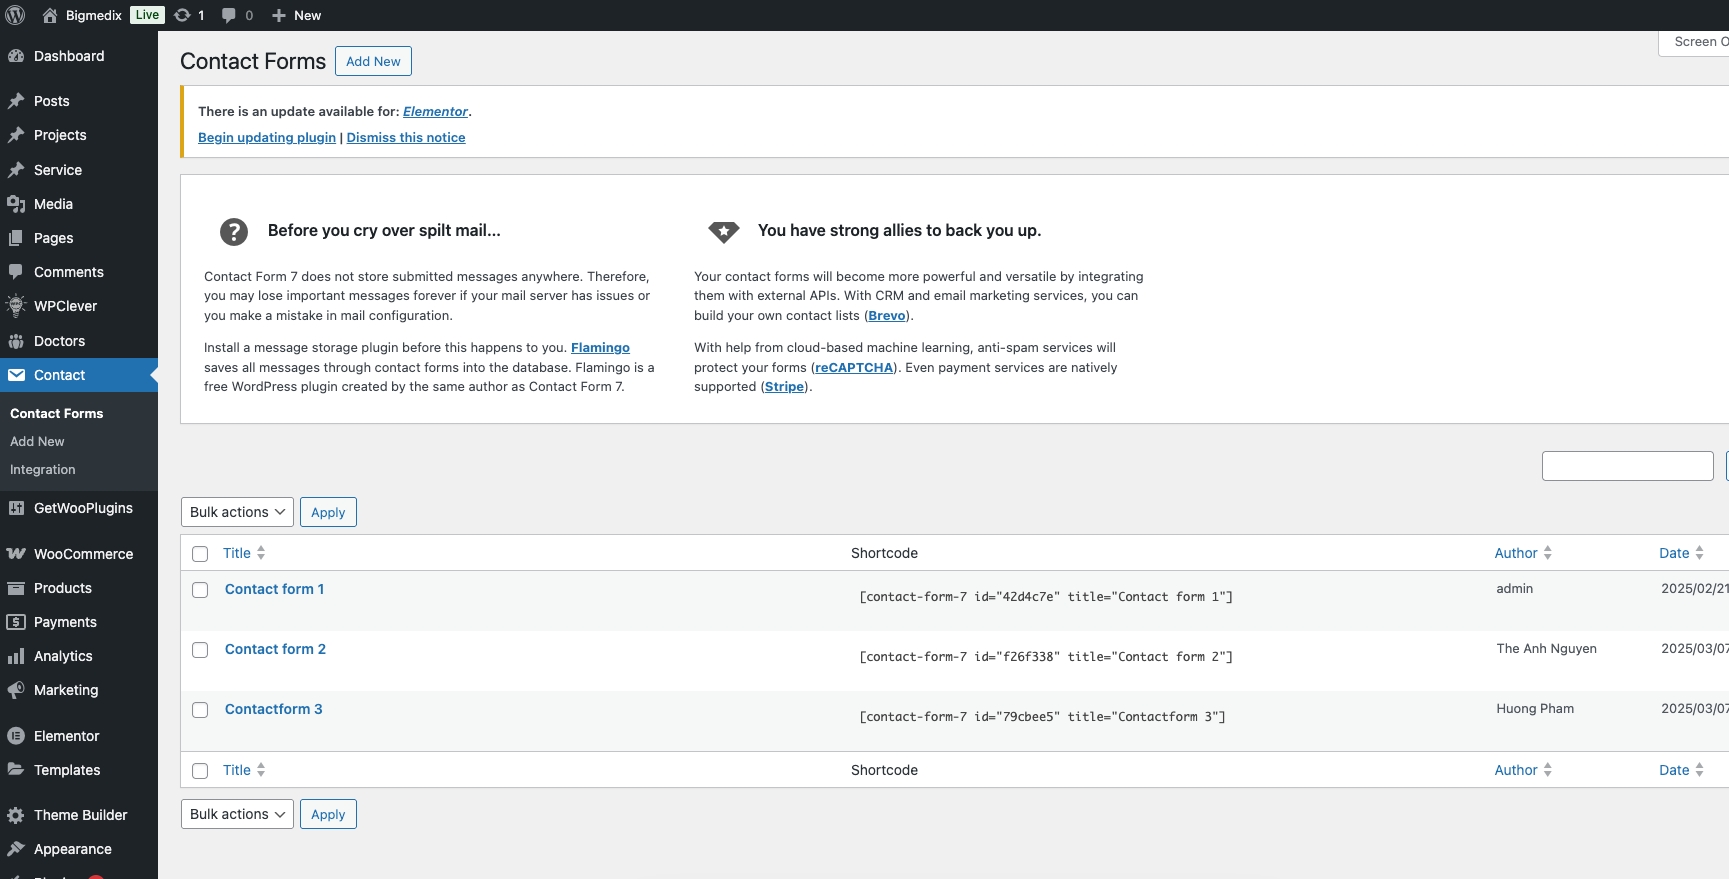Viewport: 1729px width, 879px height.
Task: Open the Integration submenu item
Action: pyautogui.click(x=43, y=469)
